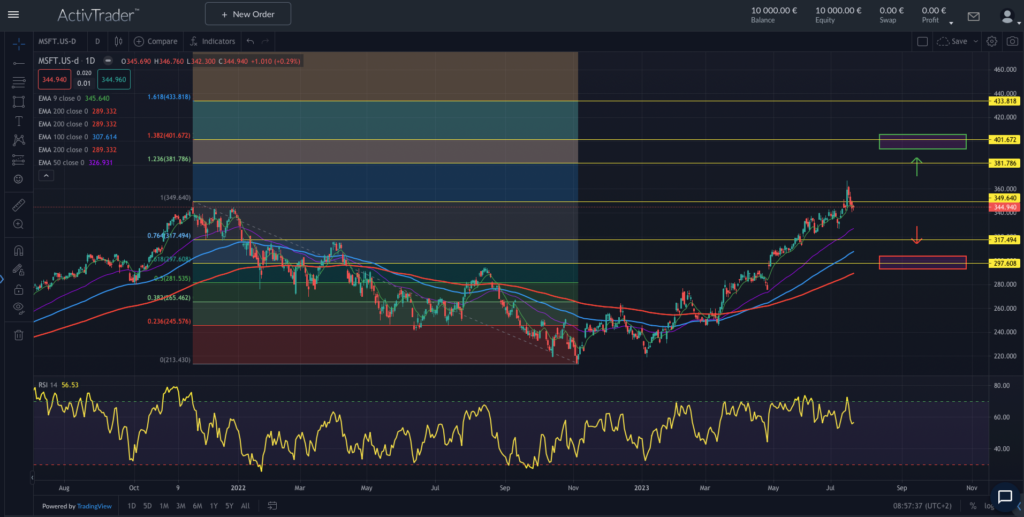Toggle lock all drawing tools
The width and height of the screenshot is (1024, 517).
[19, 289]
